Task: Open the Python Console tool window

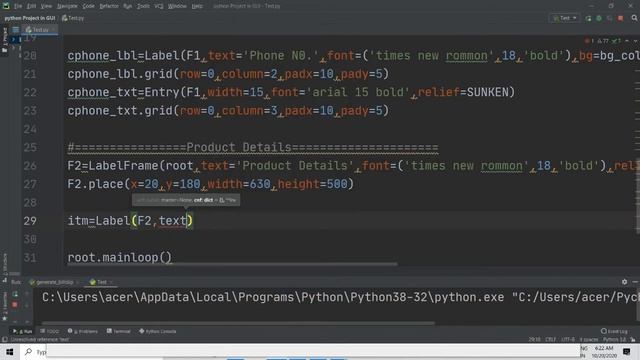Action: [158, 331]
